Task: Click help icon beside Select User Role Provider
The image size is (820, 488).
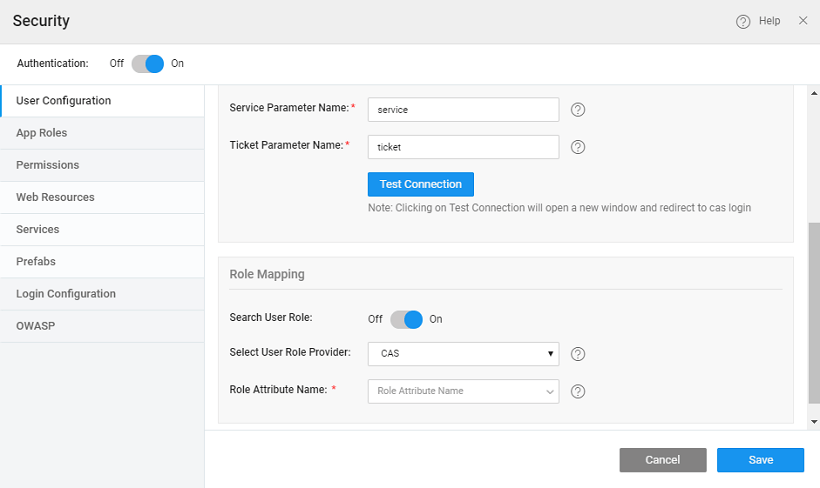Action: click(577, 354)
